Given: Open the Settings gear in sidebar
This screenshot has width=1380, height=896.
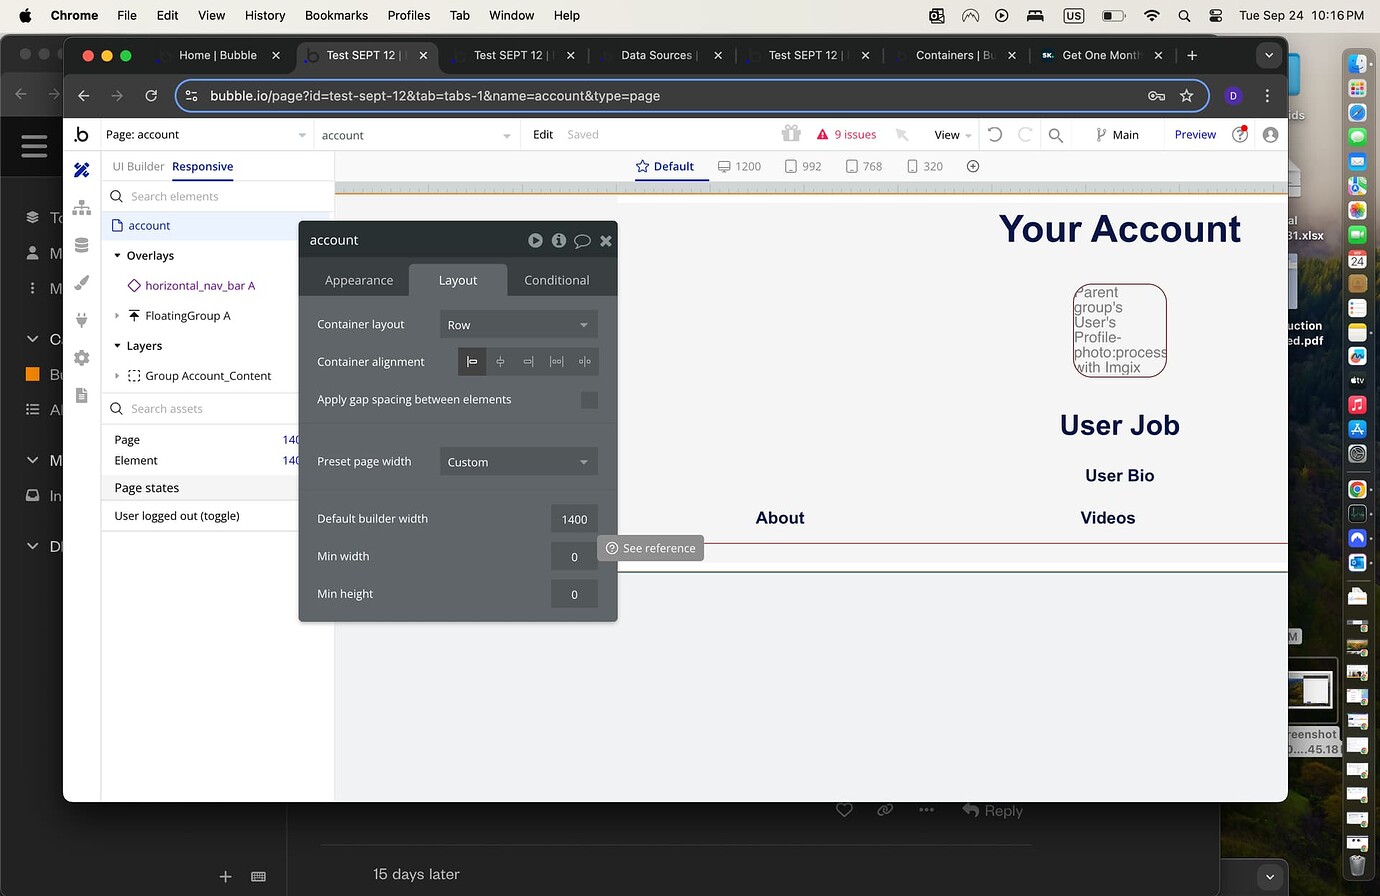Looking at the screenshot, I should pyautogui.click(x=82, y=357).
